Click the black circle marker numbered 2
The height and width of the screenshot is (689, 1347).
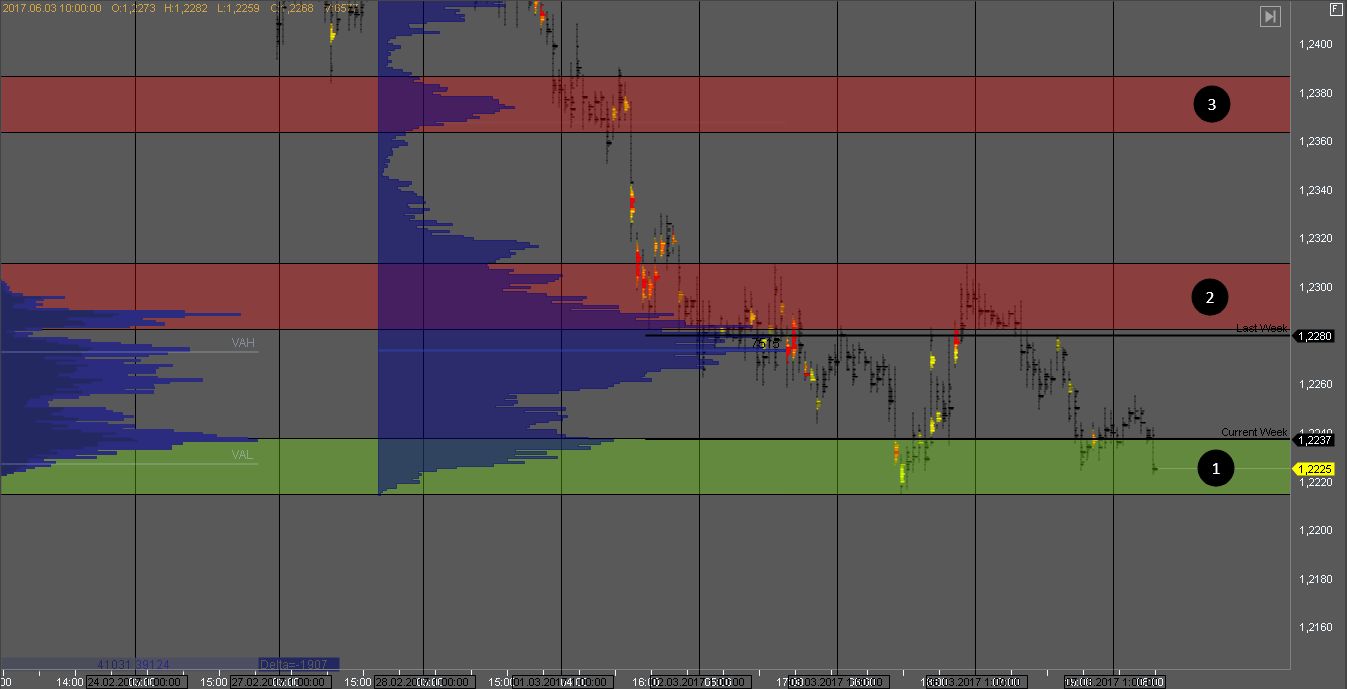[1210, 296]
